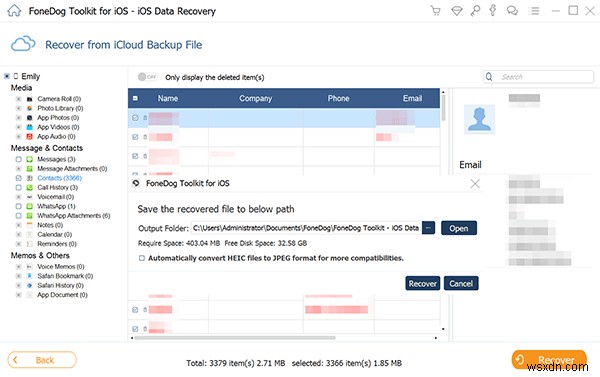Sort by the Email column

(x=412, y=98)
